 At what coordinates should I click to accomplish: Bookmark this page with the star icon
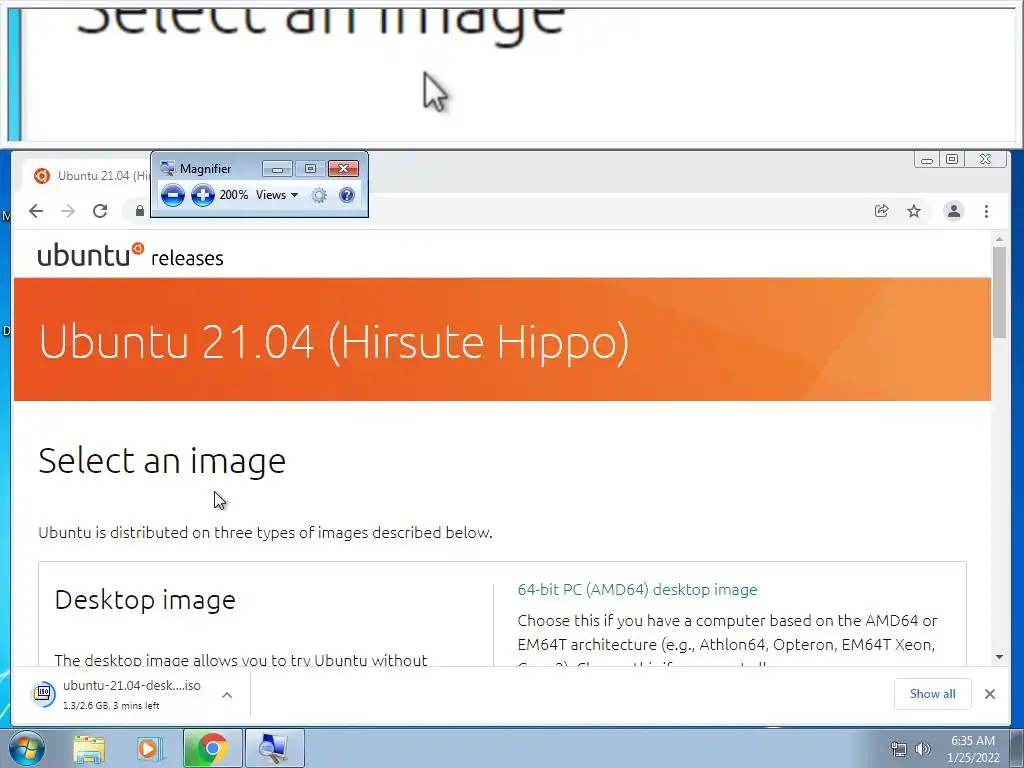[x=914, y=211]
